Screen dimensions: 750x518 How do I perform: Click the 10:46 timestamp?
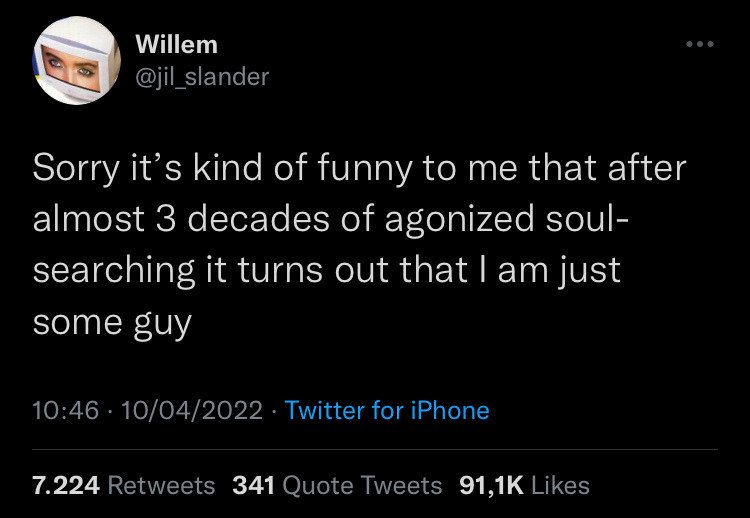click(x=63, y=410)
